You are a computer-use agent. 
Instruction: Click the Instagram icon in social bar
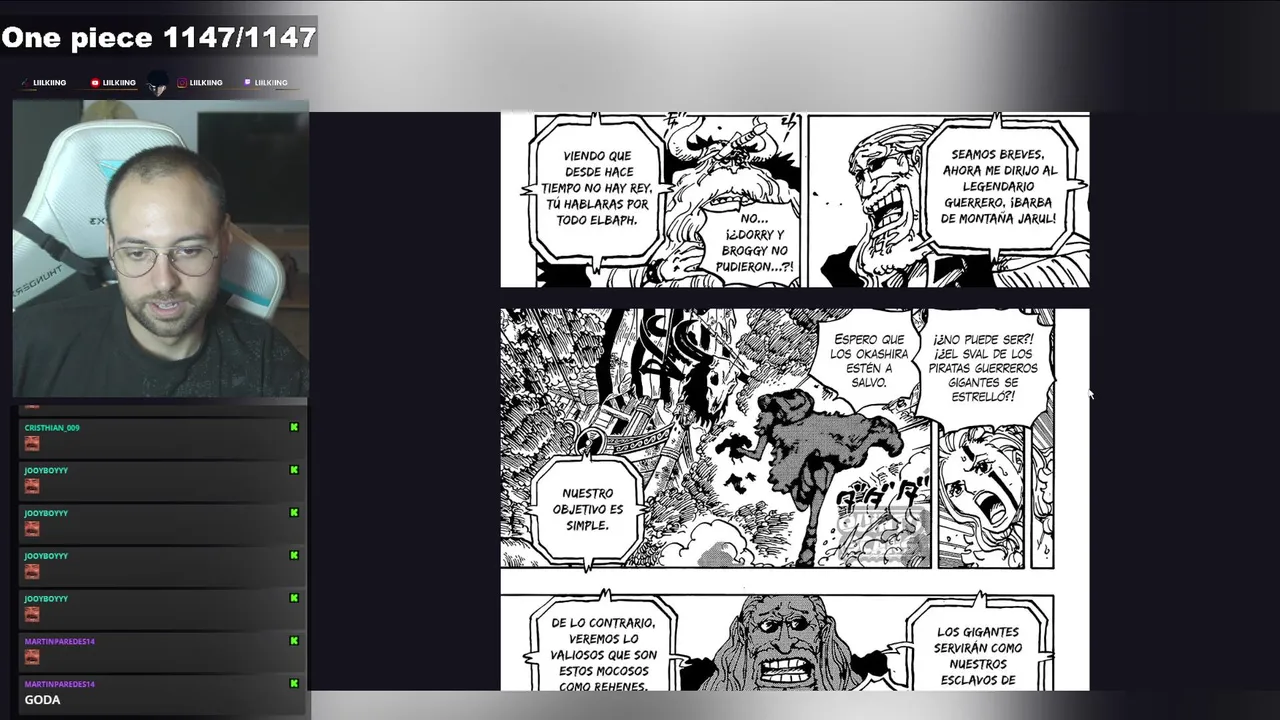(182, 83)
